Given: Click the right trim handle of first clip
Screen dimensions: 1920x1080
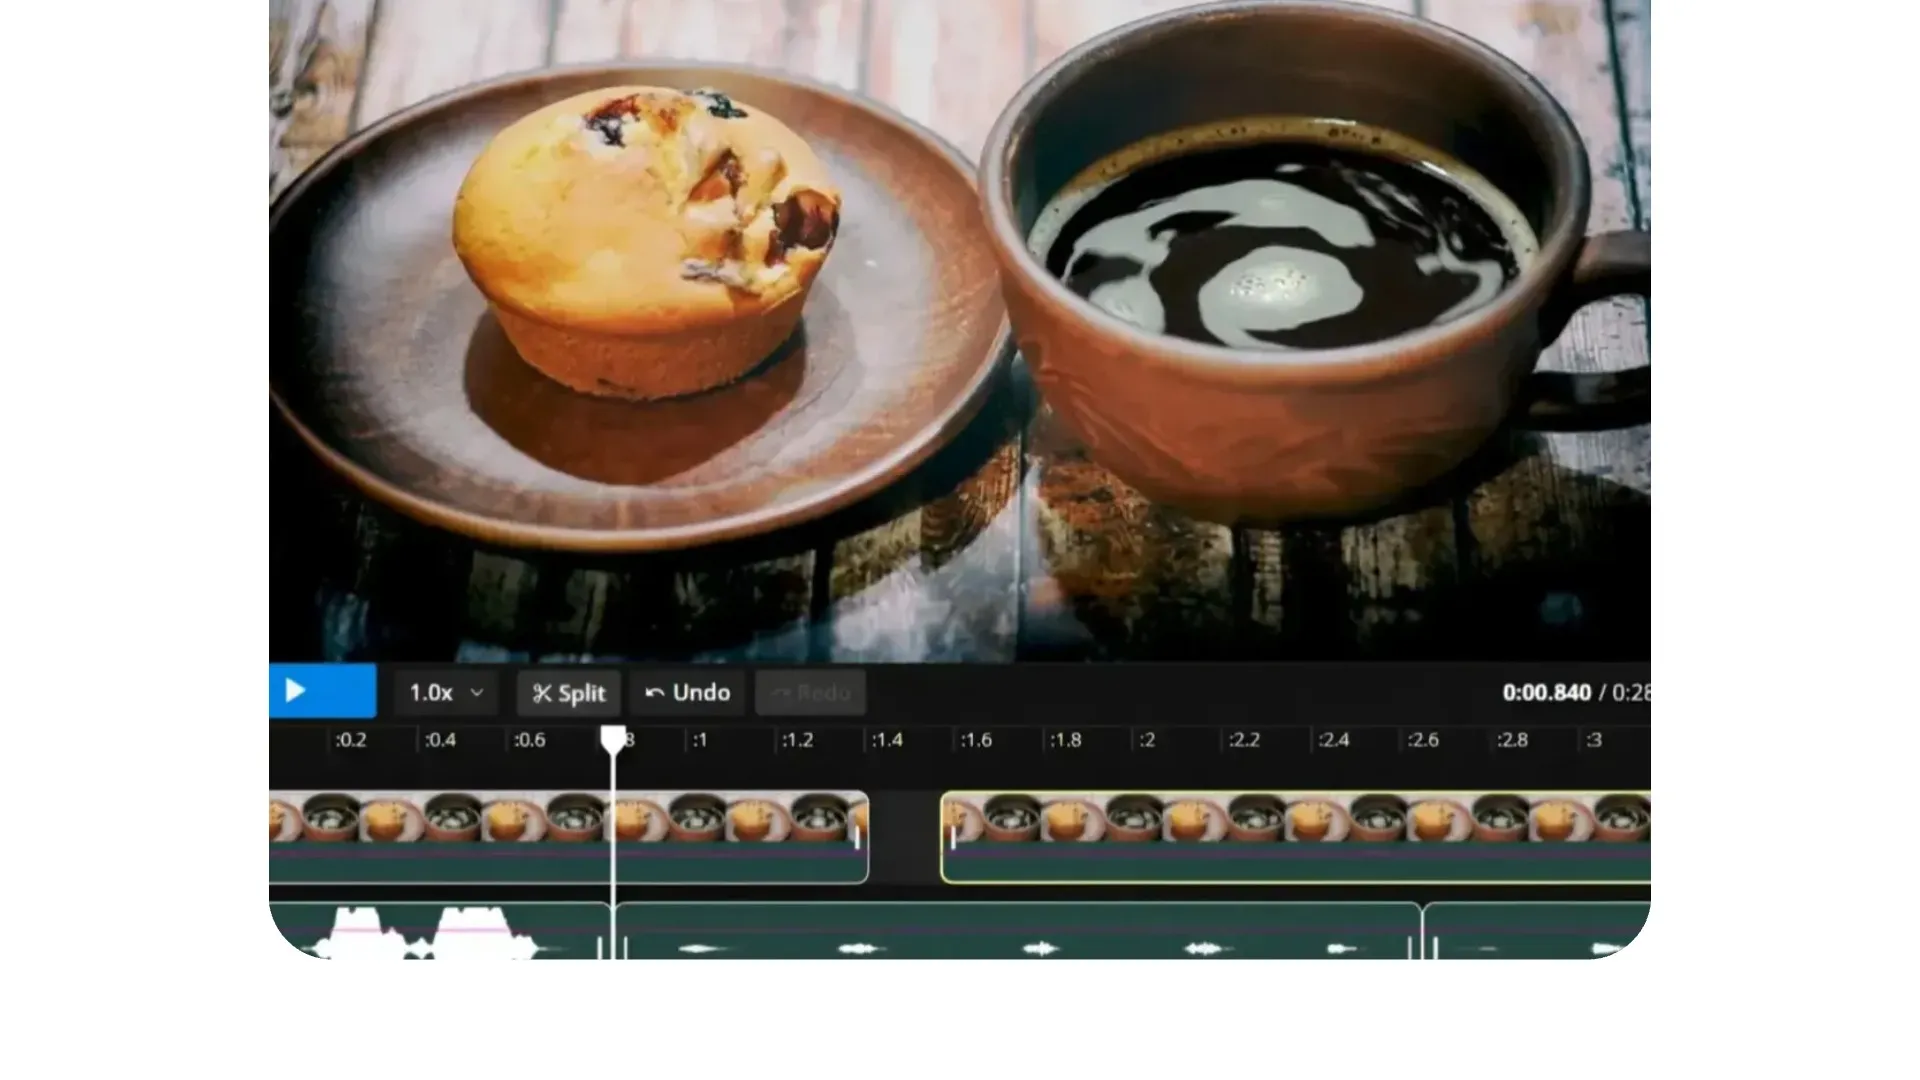Looking at the screenshot, I should pyautogui.click(x=858, y=837).
